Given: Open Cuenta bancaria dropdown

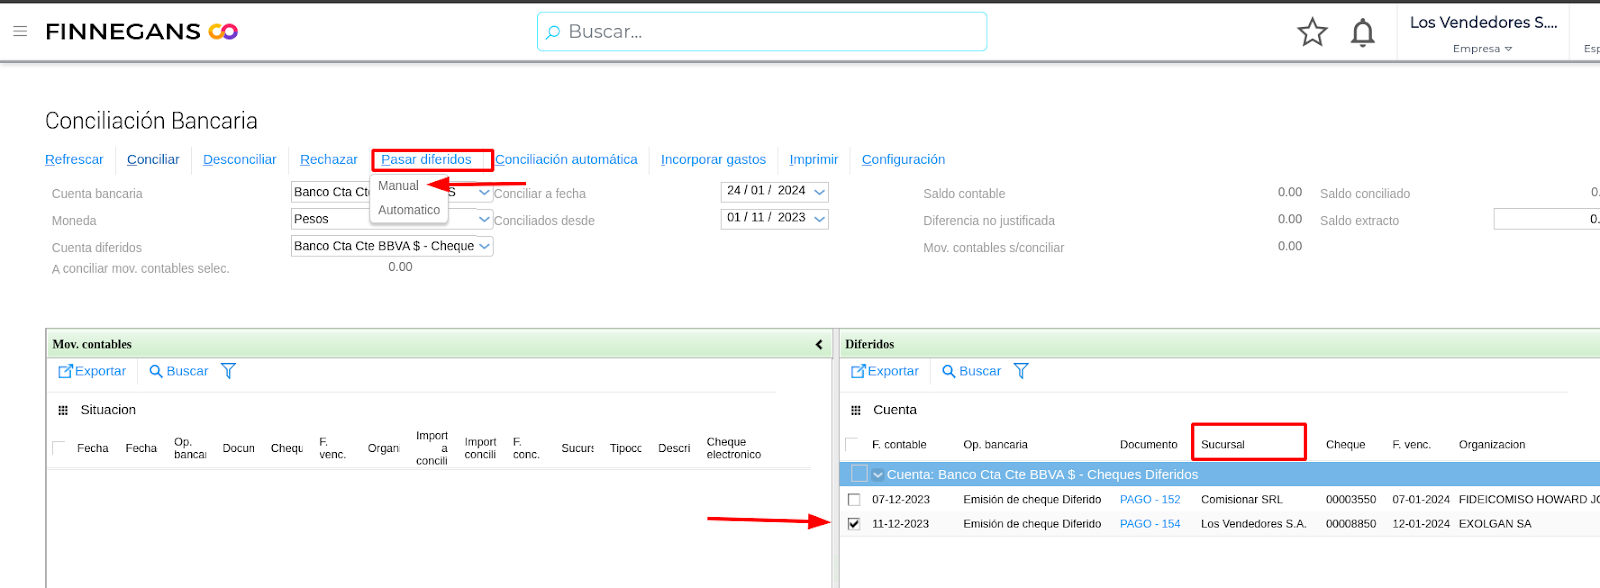Looking at the screenshot, I should click(x=484, y=192).
